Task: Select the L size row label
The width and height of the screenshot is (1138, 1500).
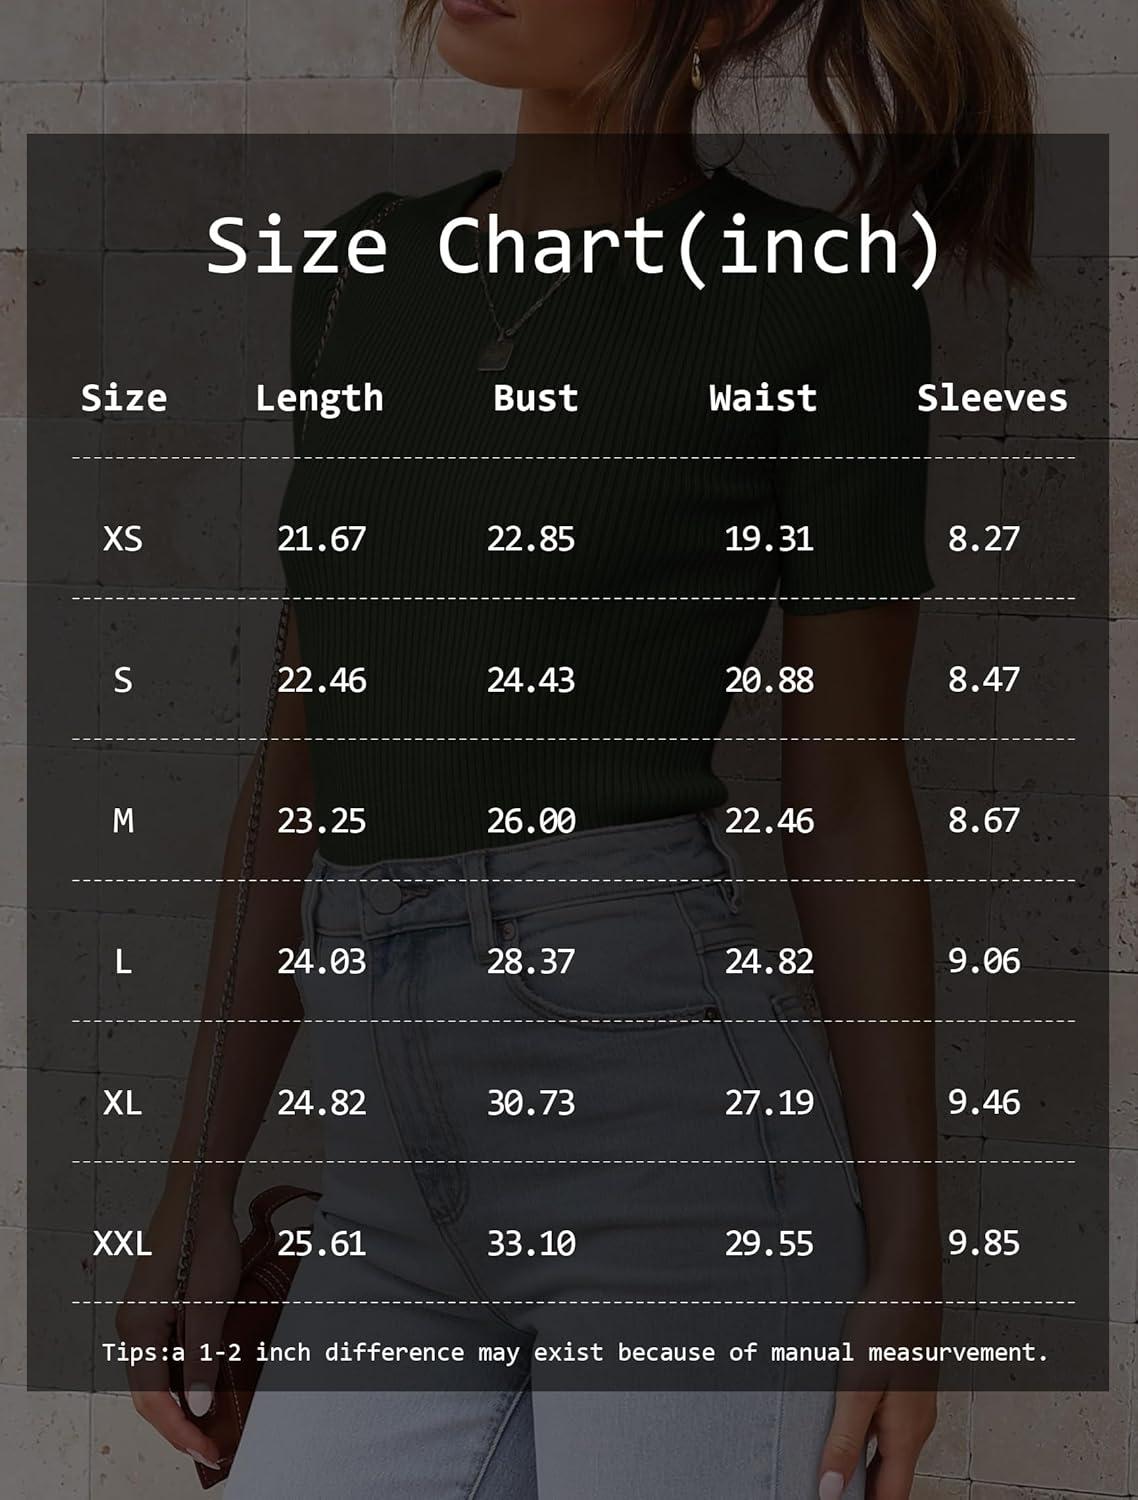Action: point(123,962)
